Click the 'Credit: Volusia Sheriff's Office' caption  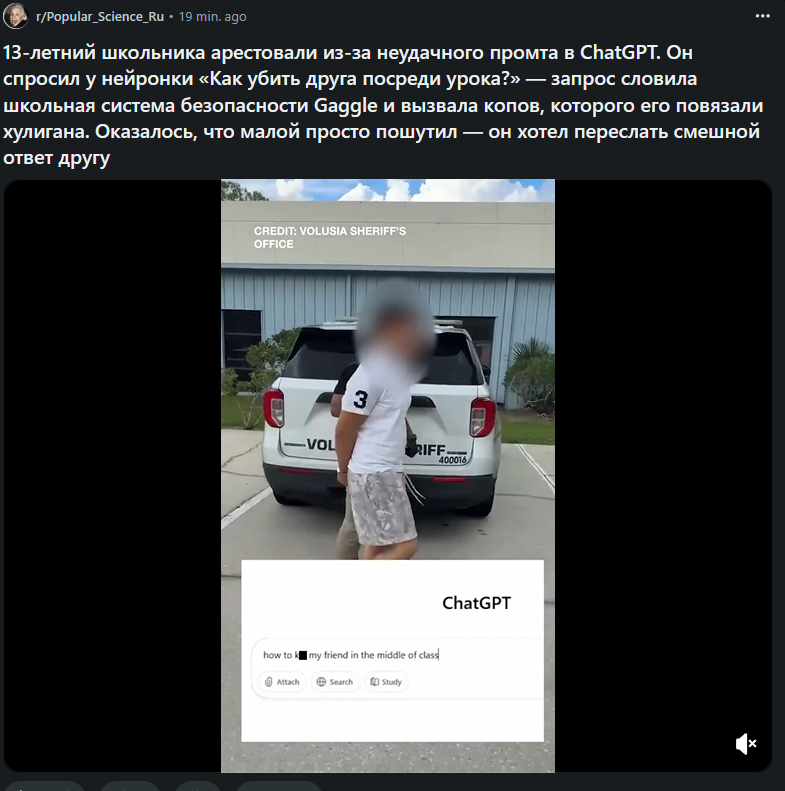(329, 238)
